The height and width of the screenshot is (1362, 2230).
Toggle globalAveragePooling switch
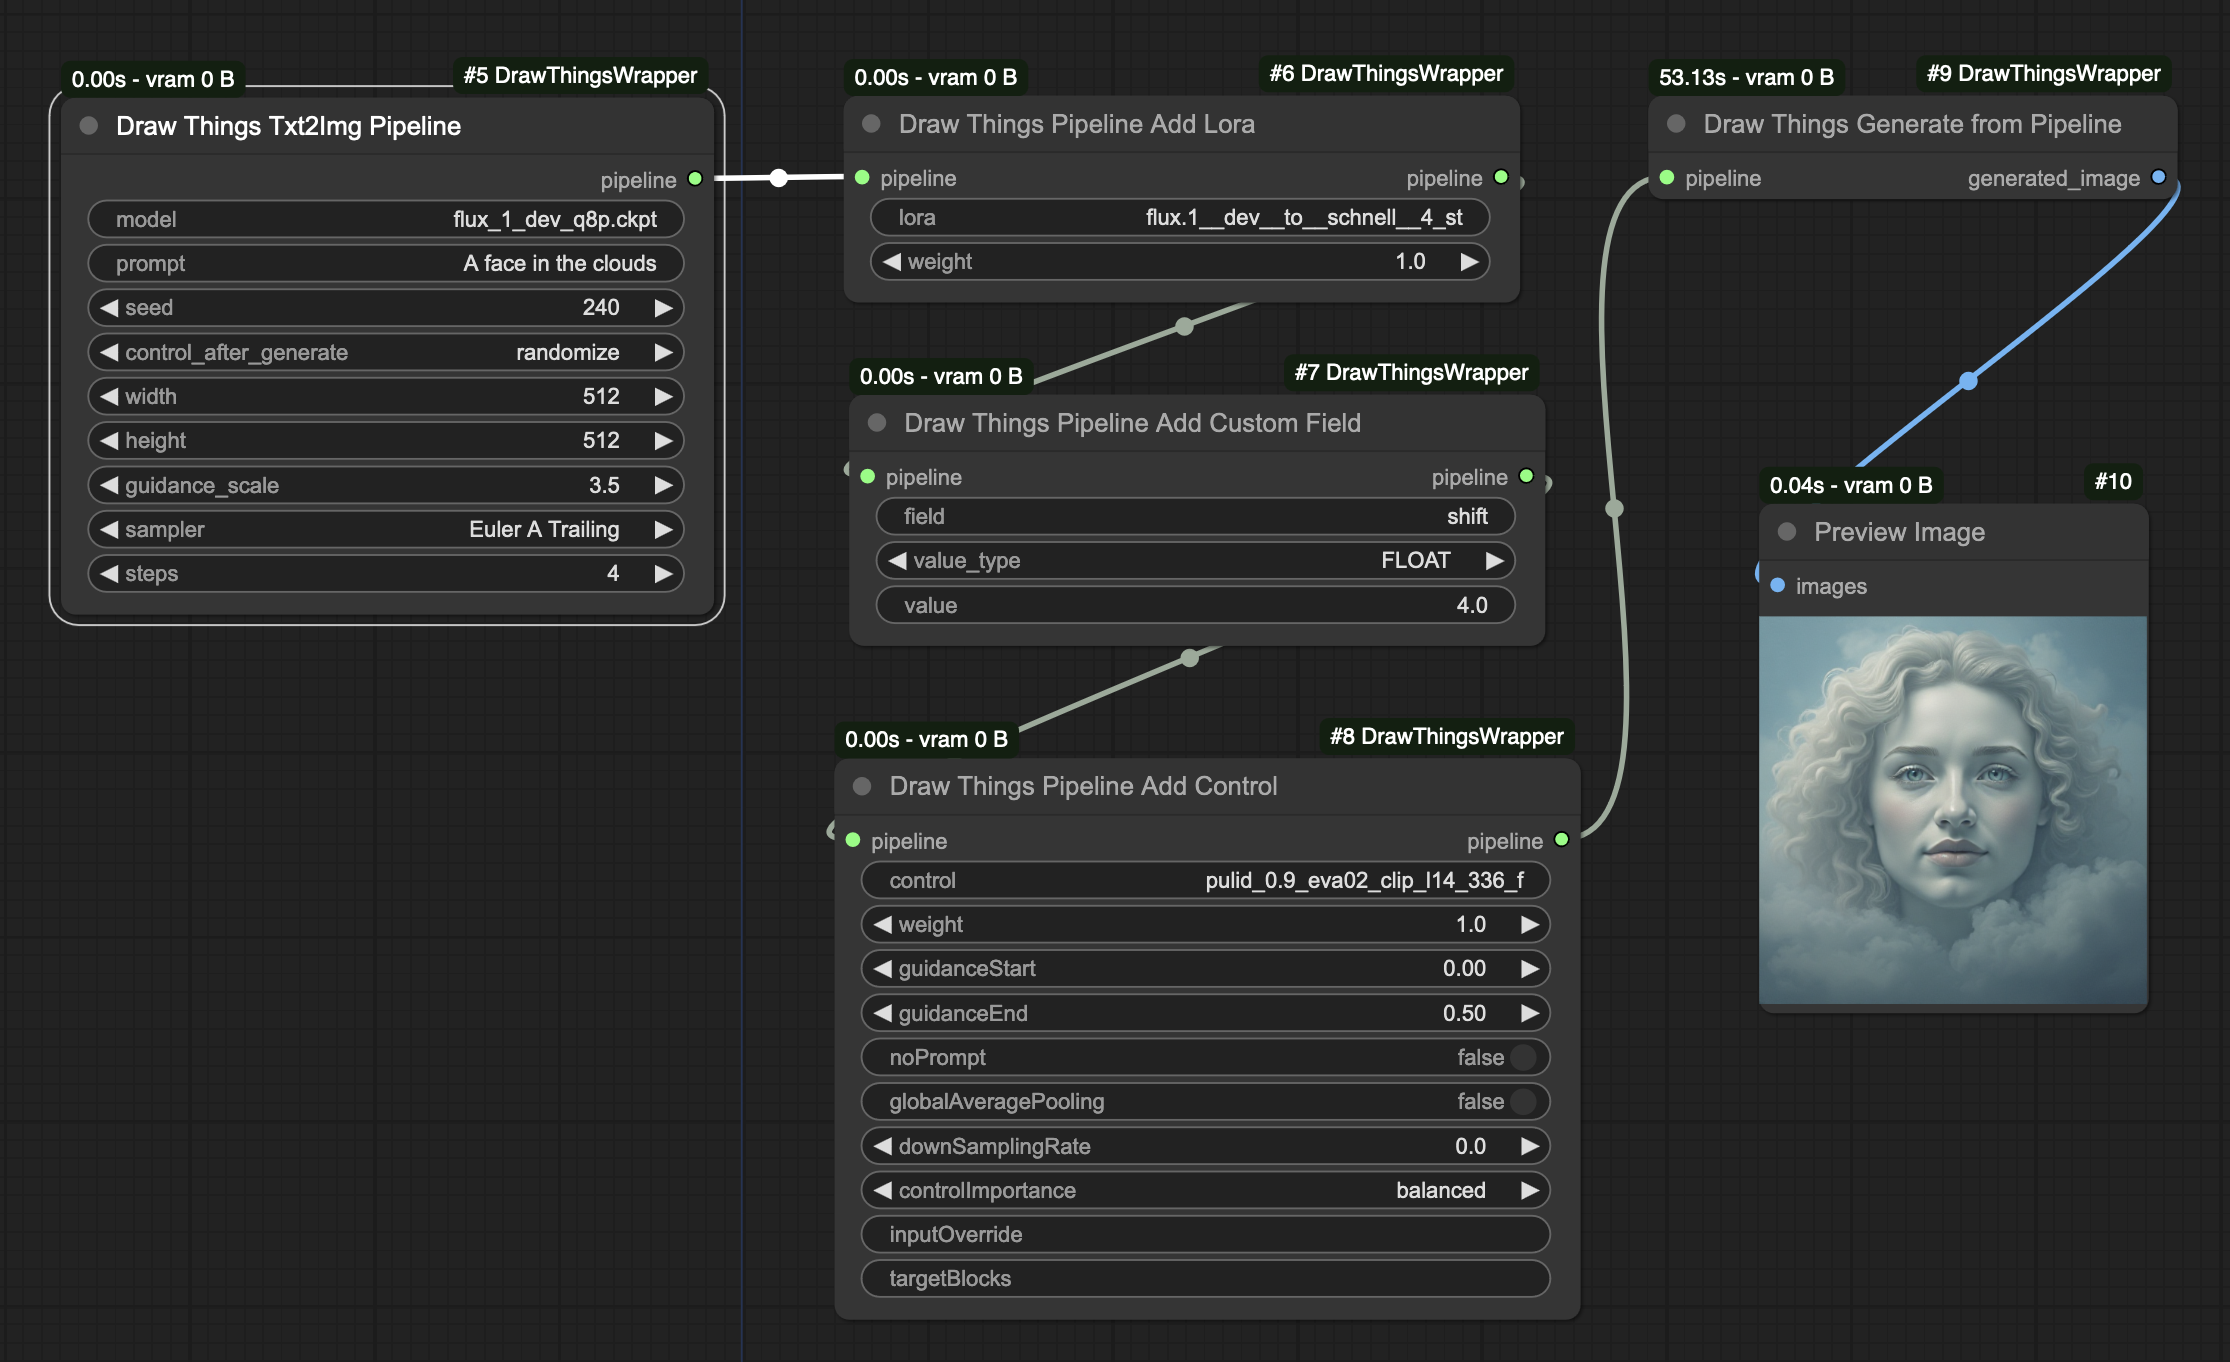1523,1101
